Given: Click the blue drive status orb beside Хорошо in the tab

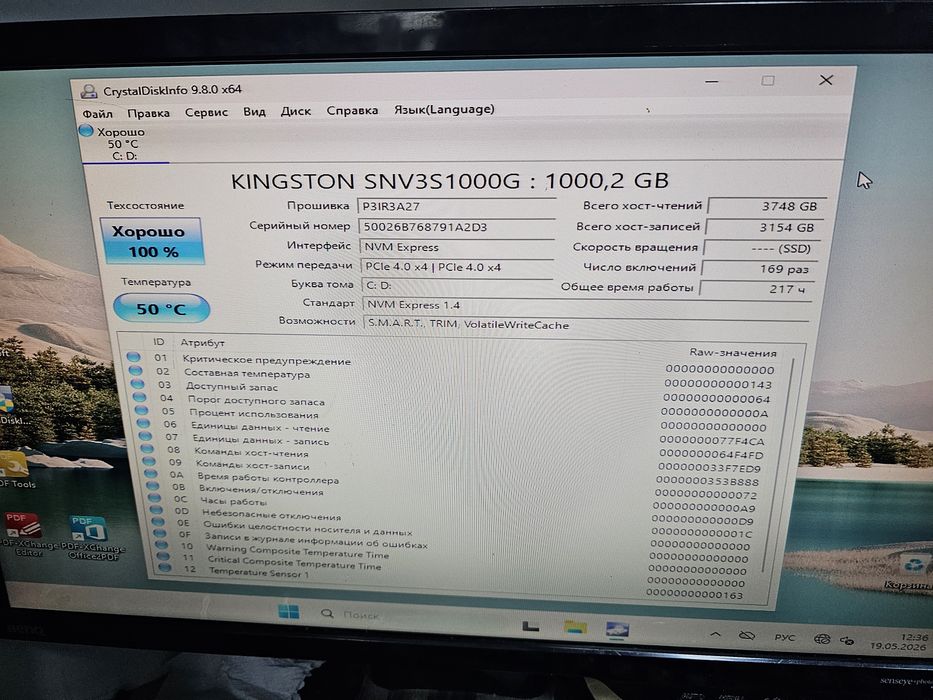Looking at the screenshot, I should click(86, 131).
